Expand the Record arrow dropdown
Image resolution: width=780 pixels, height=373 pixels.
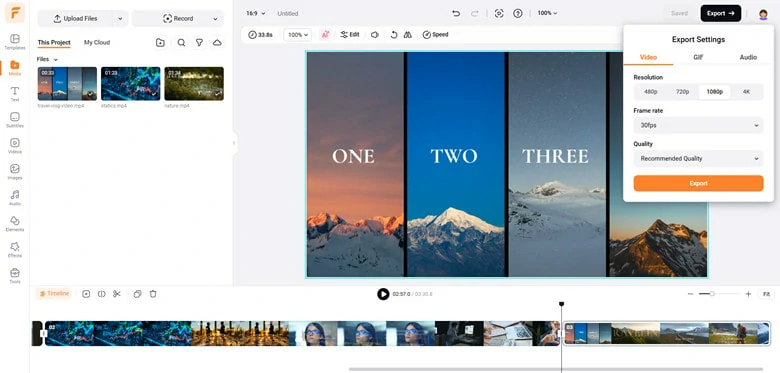click(215, 18)
